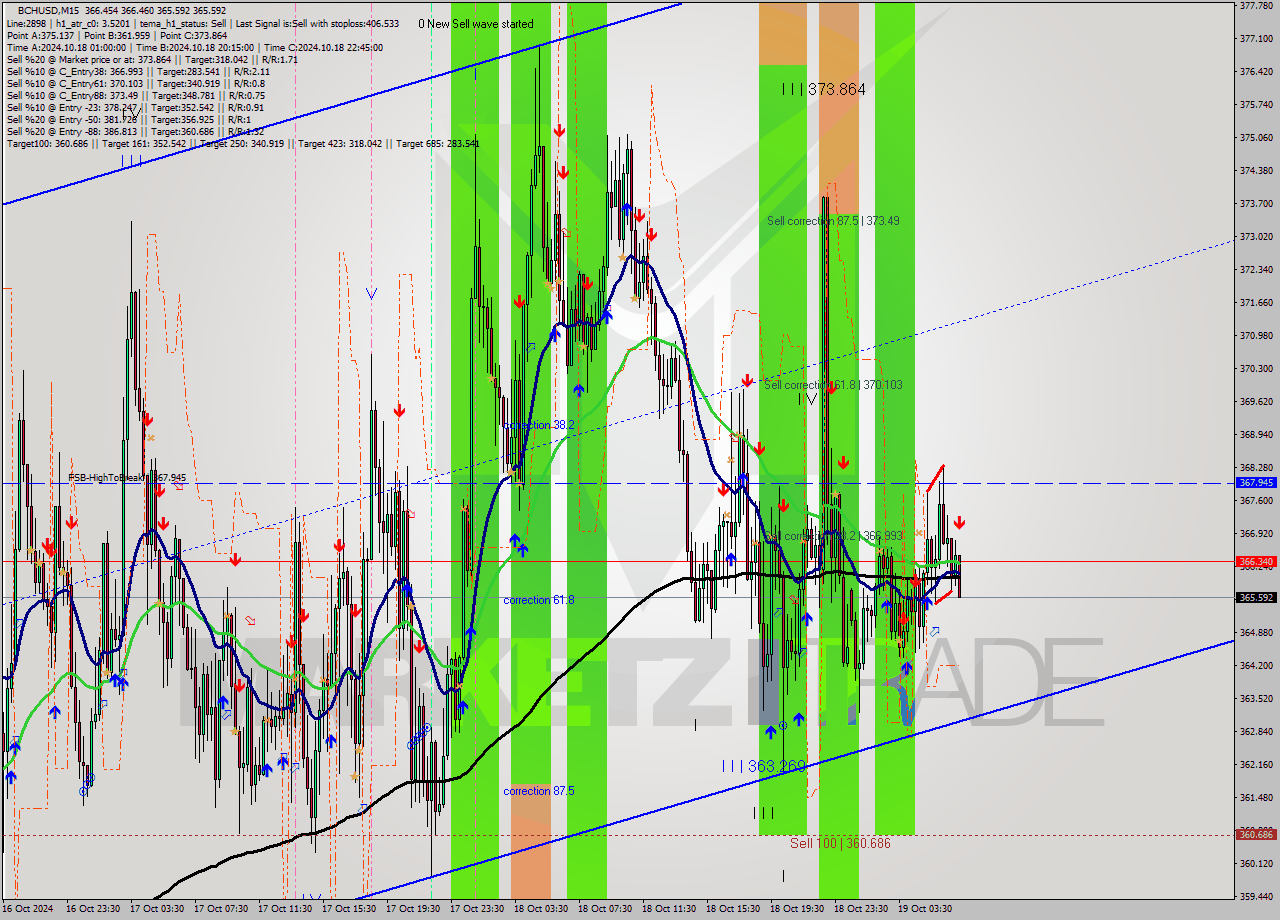Select the blue 'correction 87.5' label
The image size is (1280, 920).
pyautogui.click(x=539, y=791)
